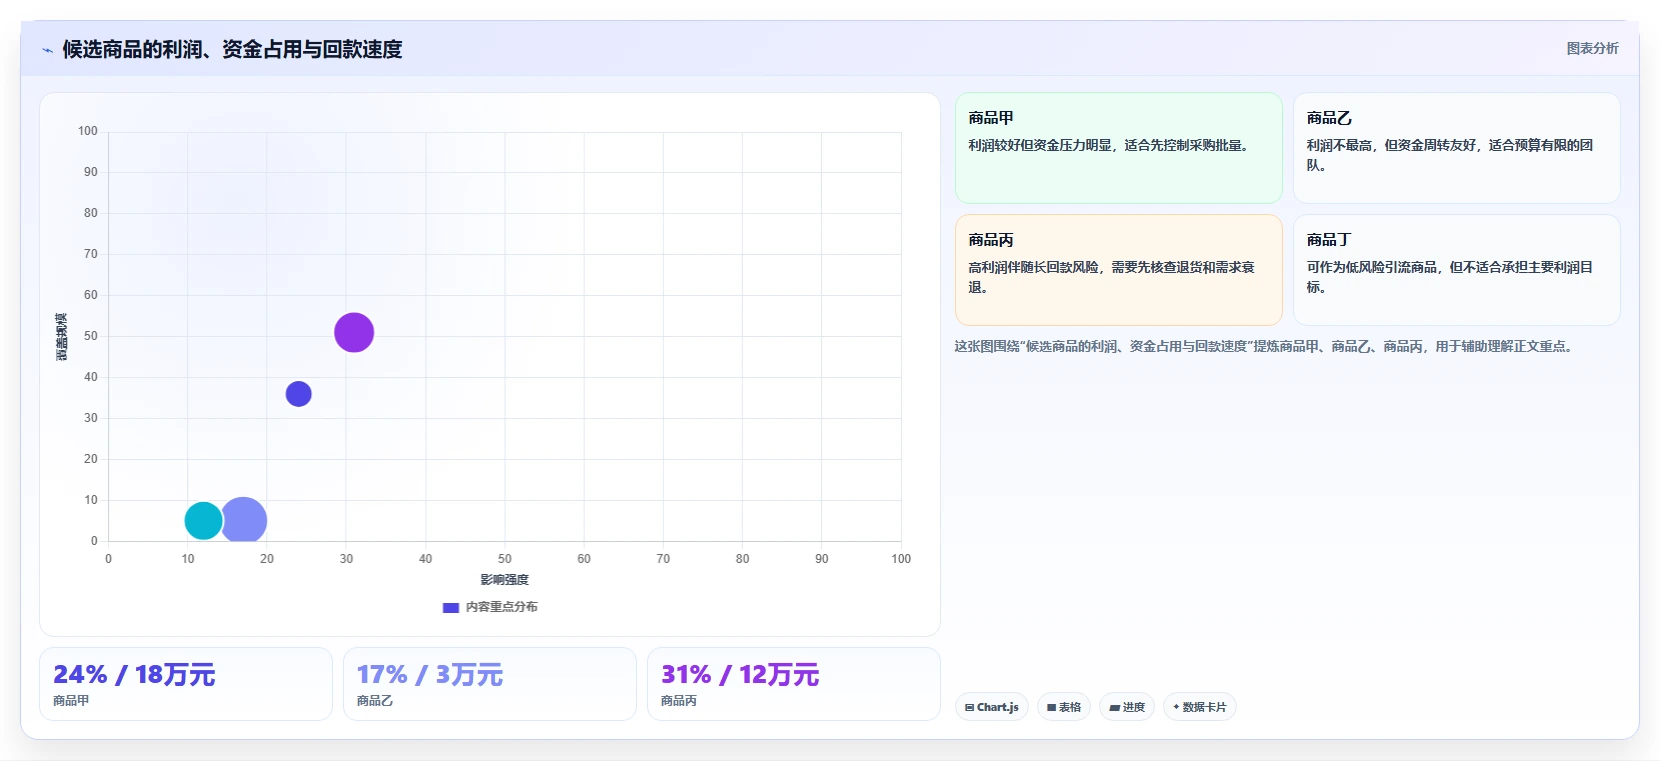Open the orange 商品丙 risk card
The width and height of the screenshot is (1660, 761).
[1118, 270]
